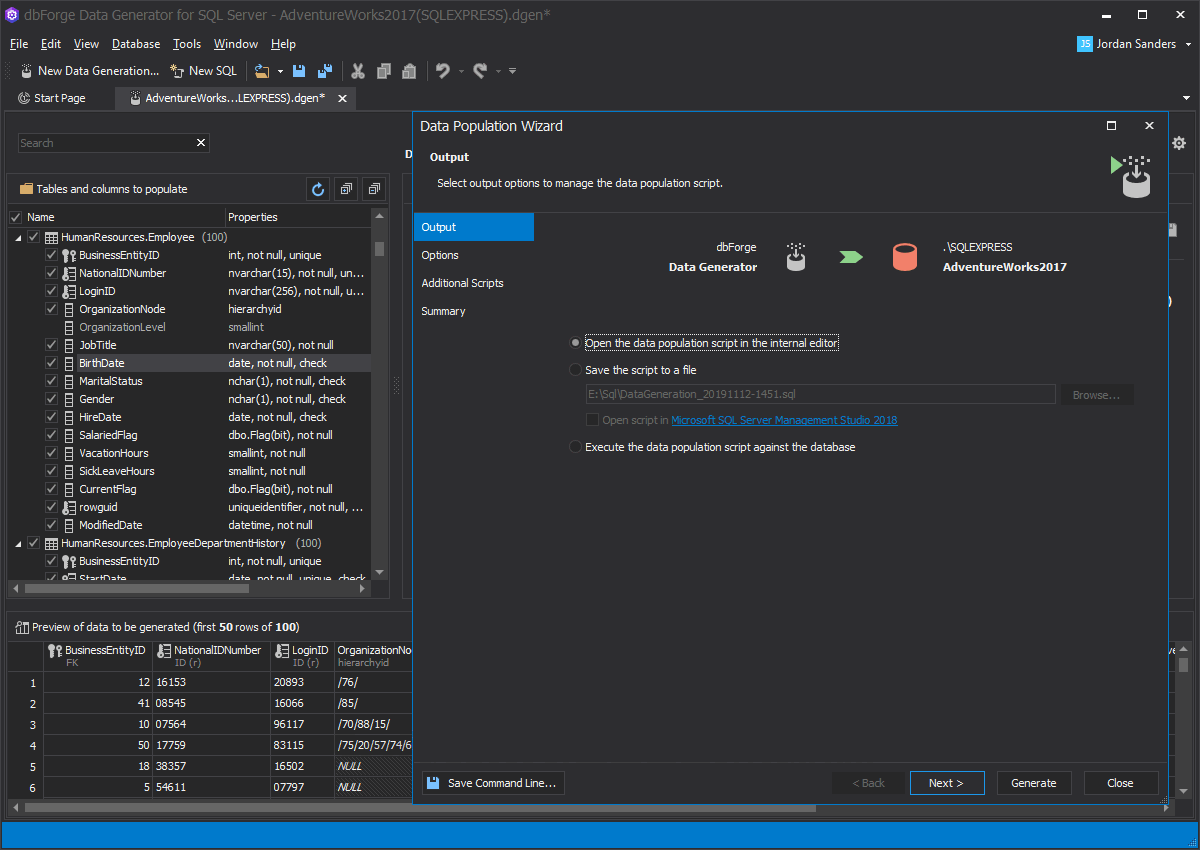Click the Refresh icon in tables panel
Viewport: 1200px width, 850px height.
(318, 189)
